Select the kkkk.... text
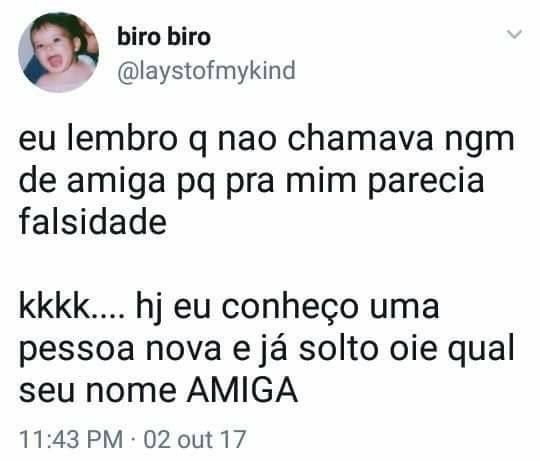The width and height of the screenshot is (540, 461). pyautogui.click(x=73, y=306)
